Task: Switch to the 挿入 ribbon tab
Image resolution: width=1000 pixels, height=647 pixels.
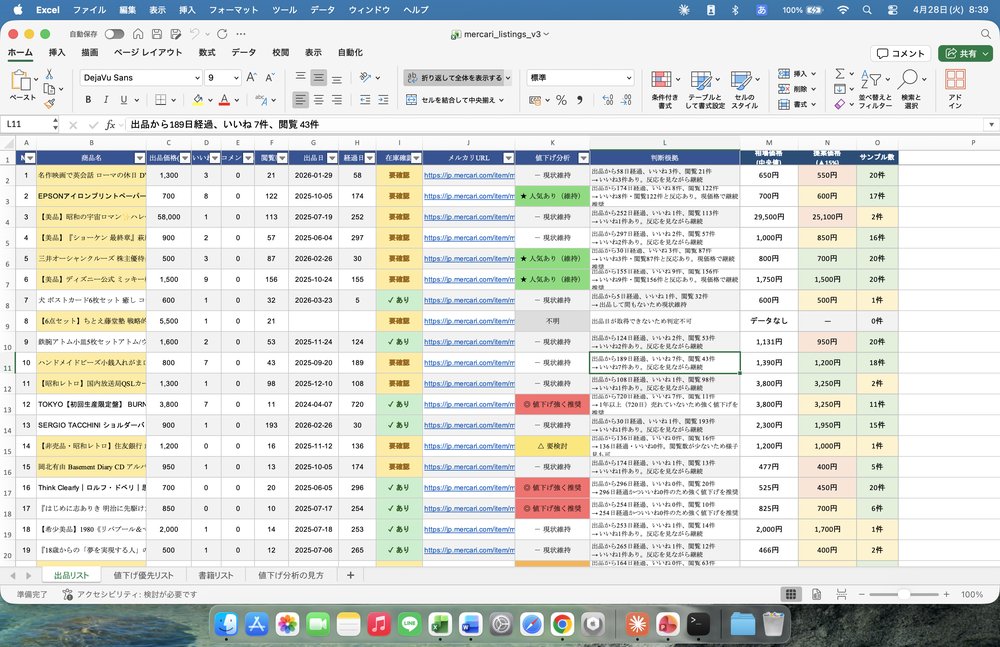Action: tap(57, 52)
